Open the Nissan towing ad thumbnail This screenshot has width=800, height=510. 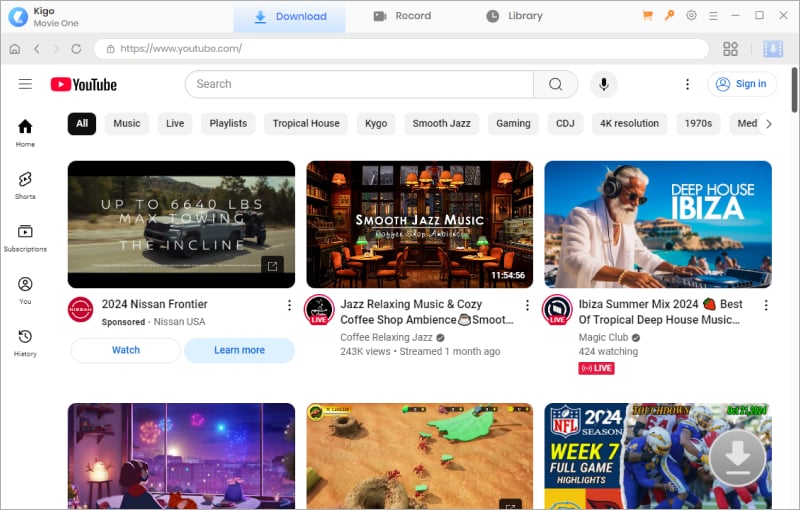click(x=181, y=224)
